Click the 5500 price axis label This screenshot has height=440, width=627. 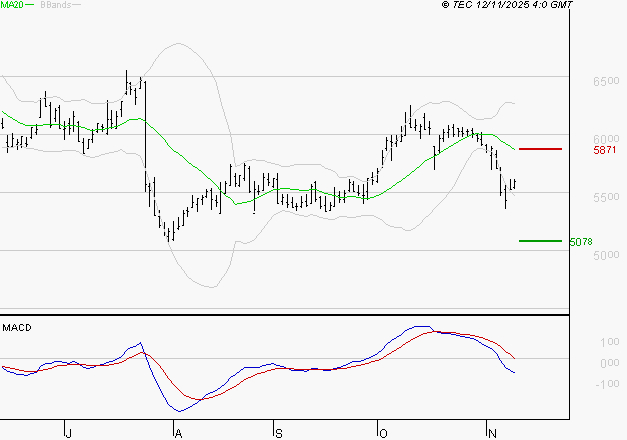tap(606, 197)
